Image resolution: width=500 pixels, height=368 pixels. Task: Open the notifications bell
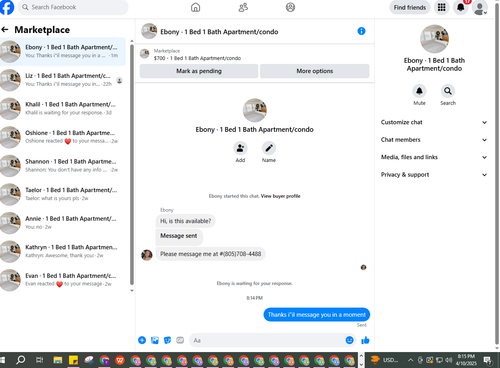(x=461, y=7)
